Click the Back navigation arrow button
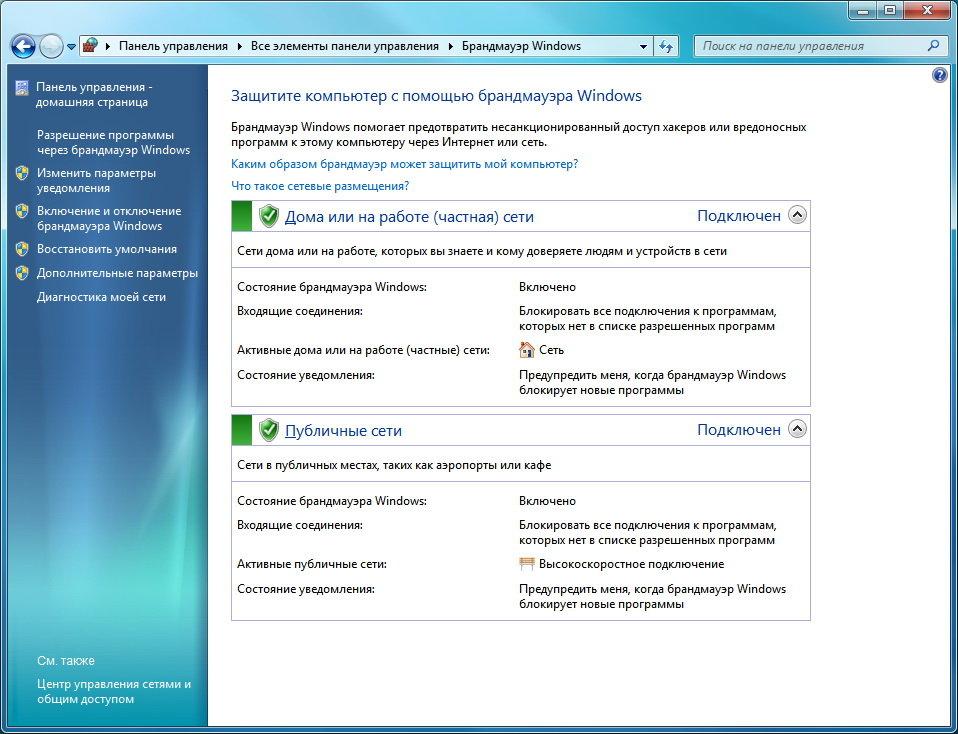The height and width of the screenshot is (734, 958). pyautogui.click(x=23, y=46)
